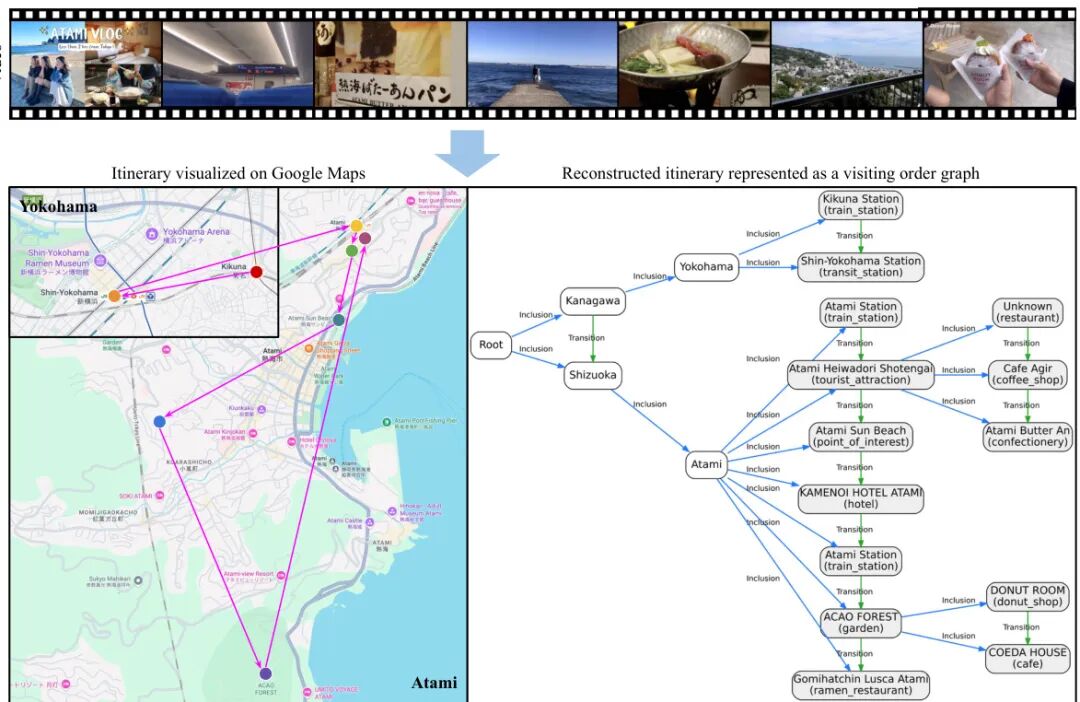Click the teal marker near Atami Sun Beach

(339, 320)
